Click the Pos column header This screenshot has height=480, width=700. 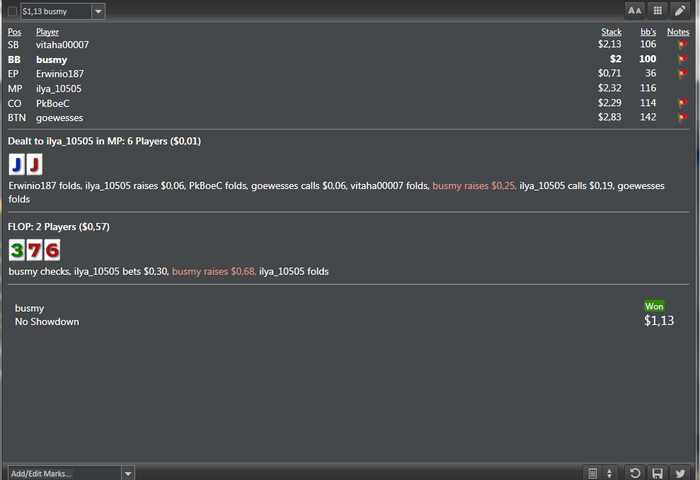coord(14,32)
